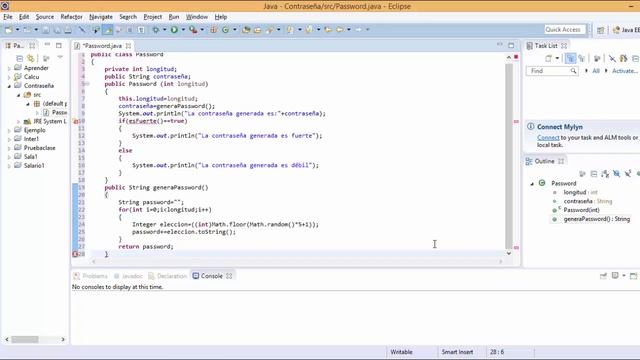Close the Password.java editor tab
The height and width of the screenshot is (360, 640).
(x=129, y=46)
